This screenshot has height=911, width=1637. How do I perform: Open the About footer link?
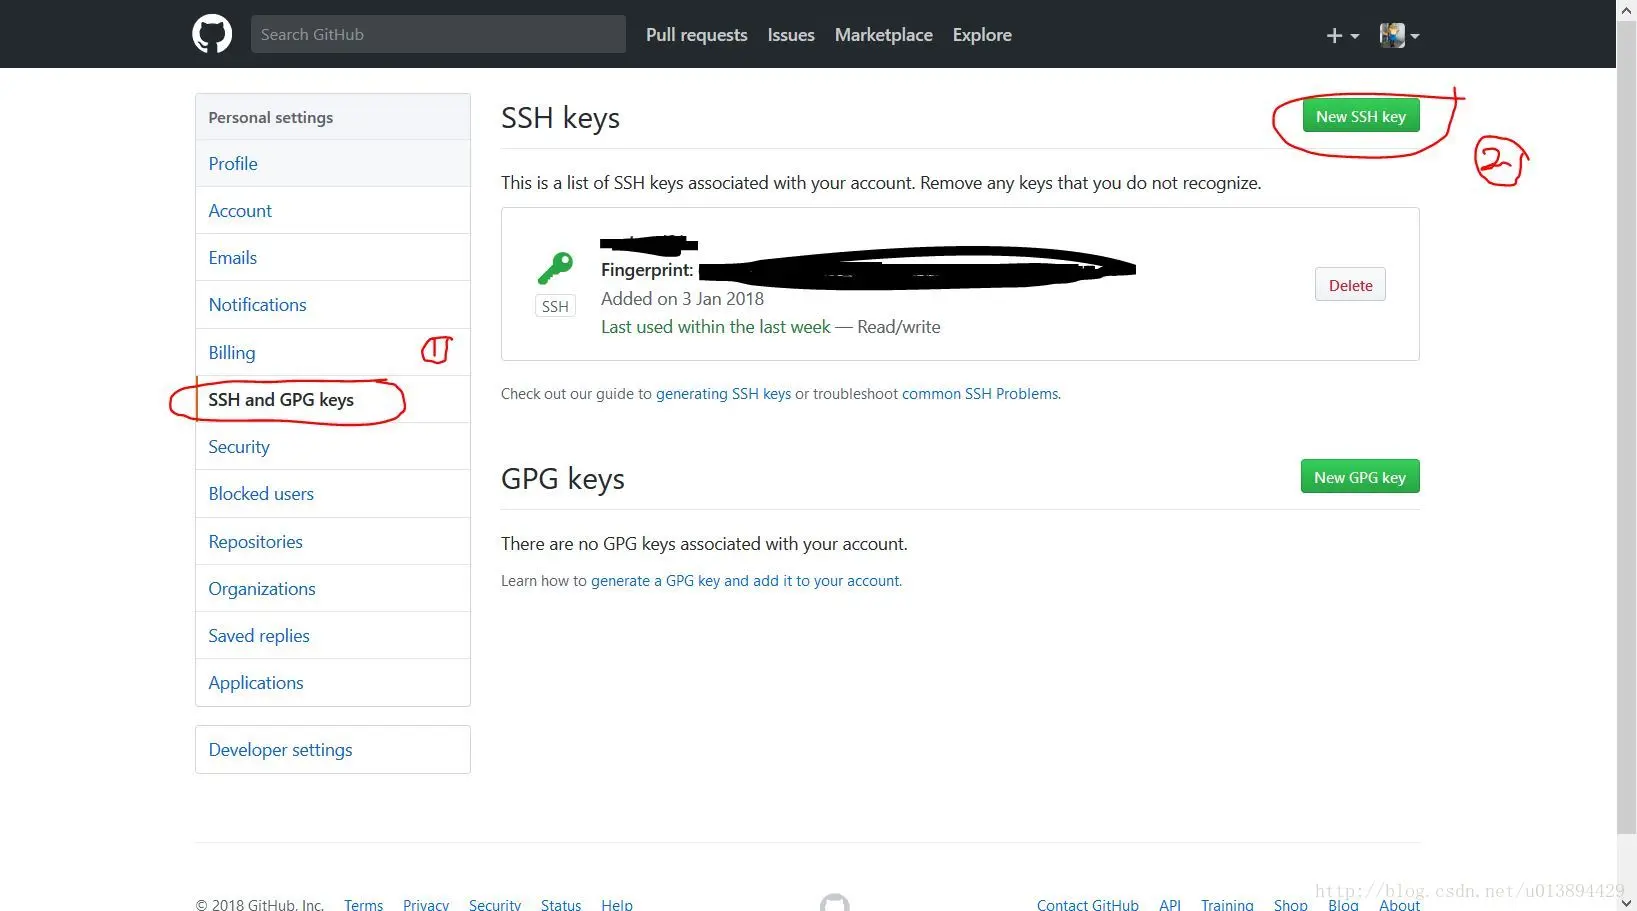[x=1399, y=904]
